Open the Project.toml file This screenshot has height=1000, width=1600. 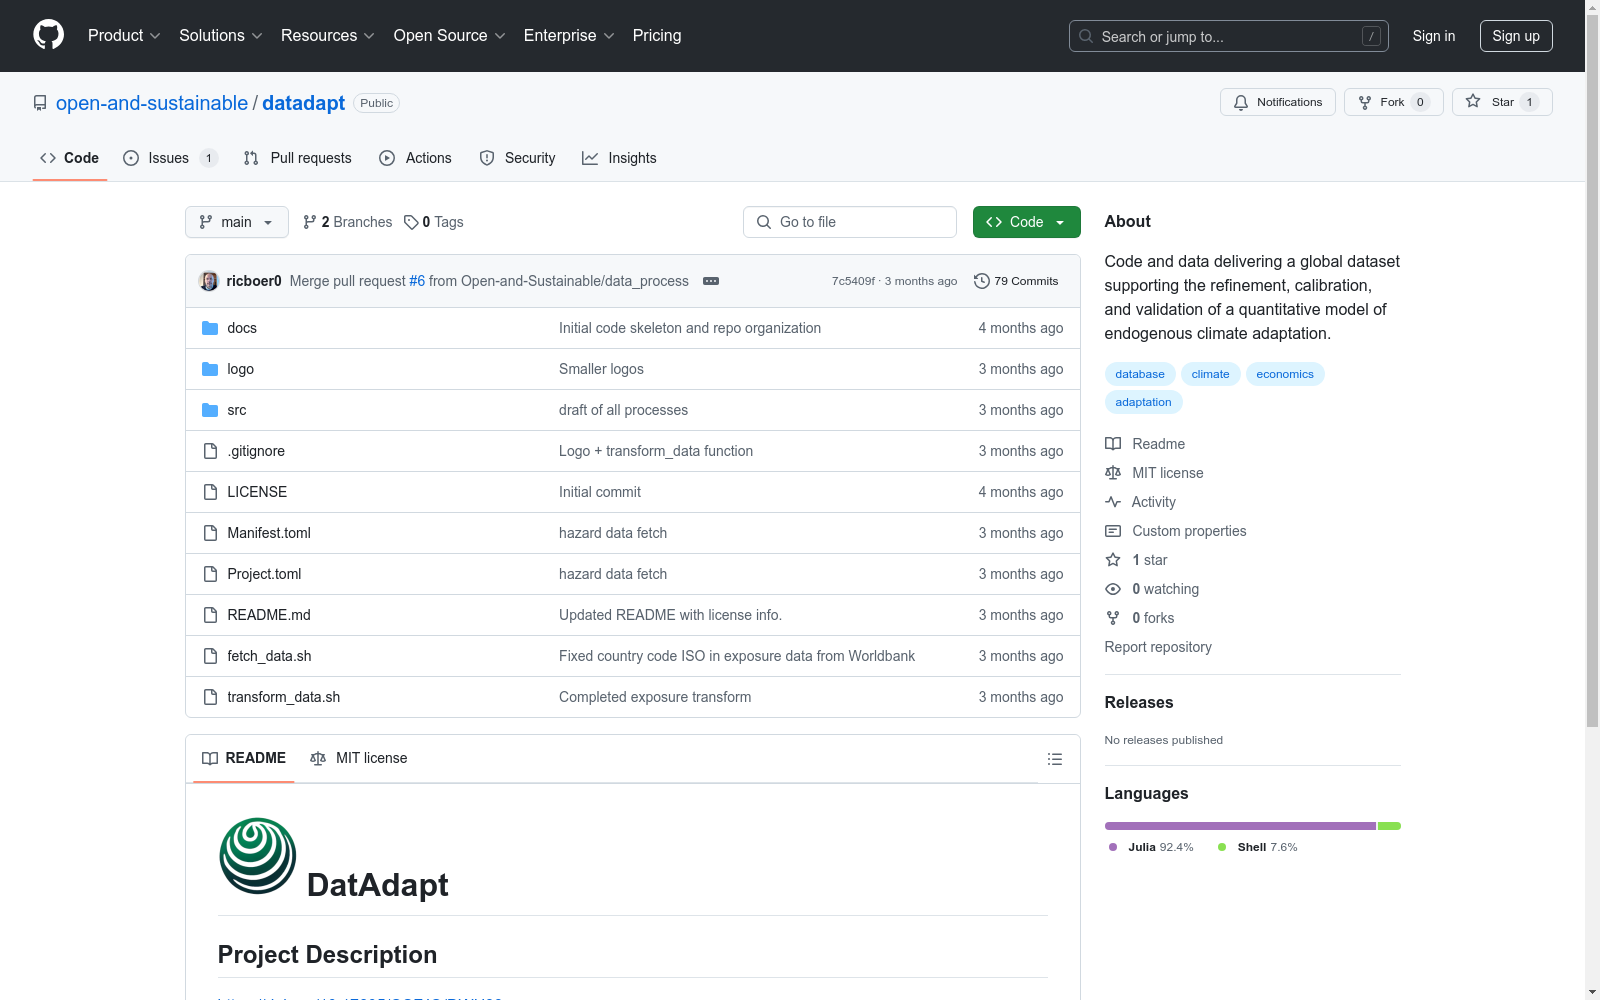(x=264, y=574)
